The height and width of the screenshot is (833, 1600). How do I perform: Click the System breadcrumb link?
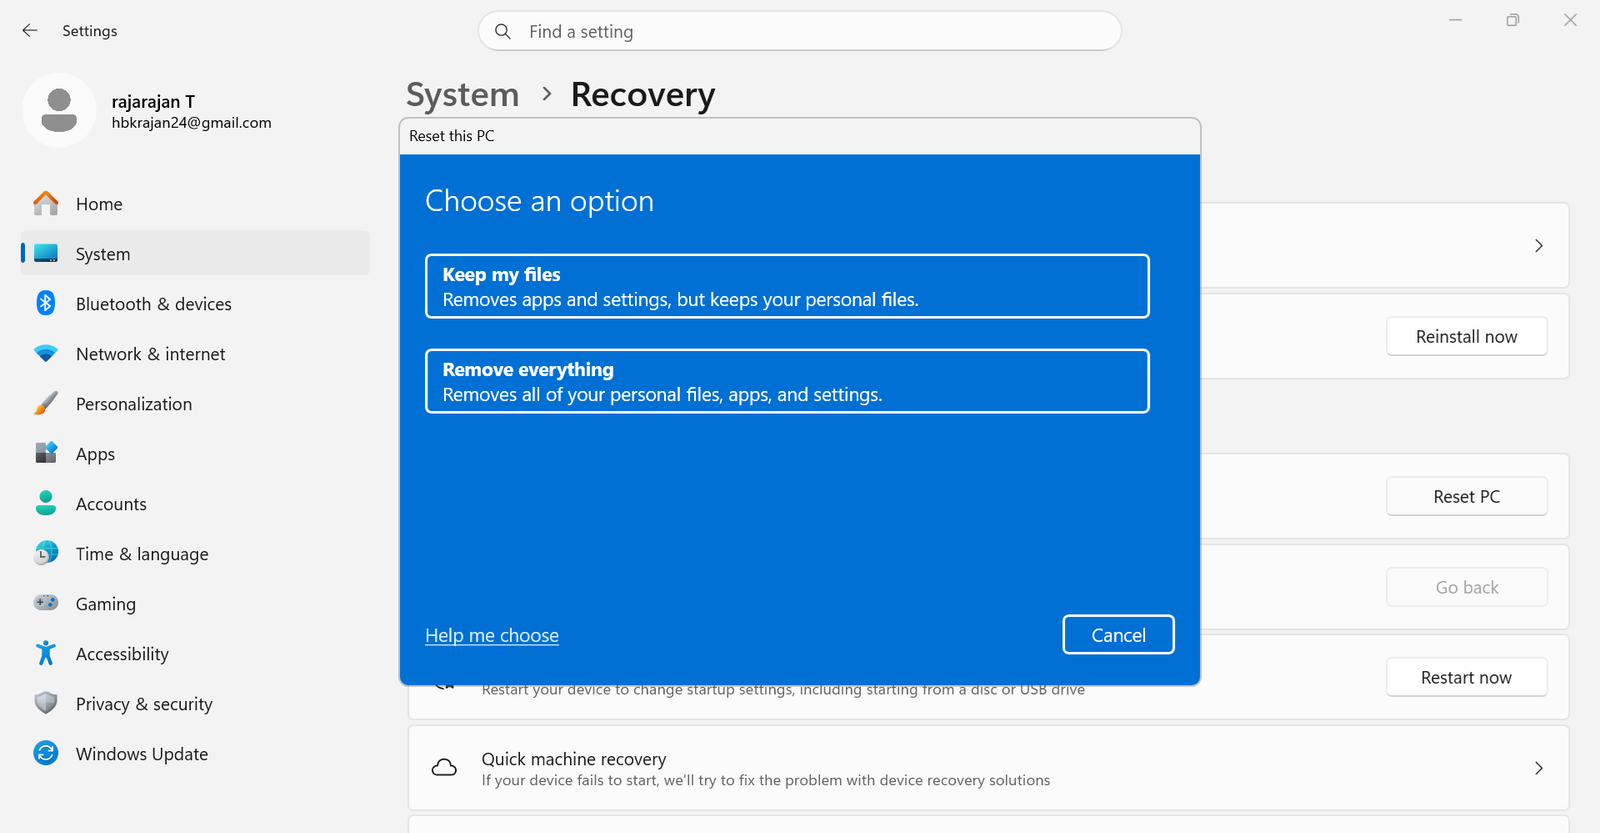(x=462, y=95)
